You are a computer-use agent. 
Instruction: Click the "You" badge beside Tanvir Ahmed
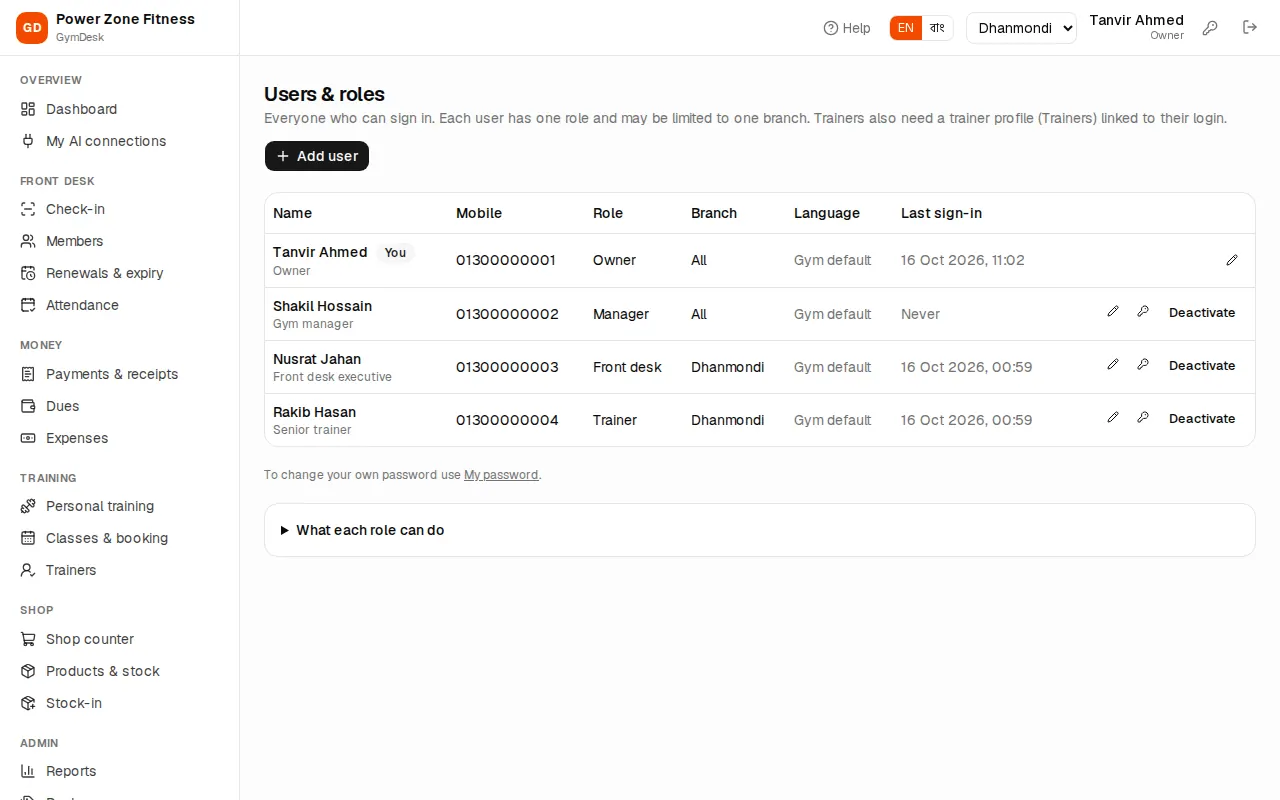point(395,252)
